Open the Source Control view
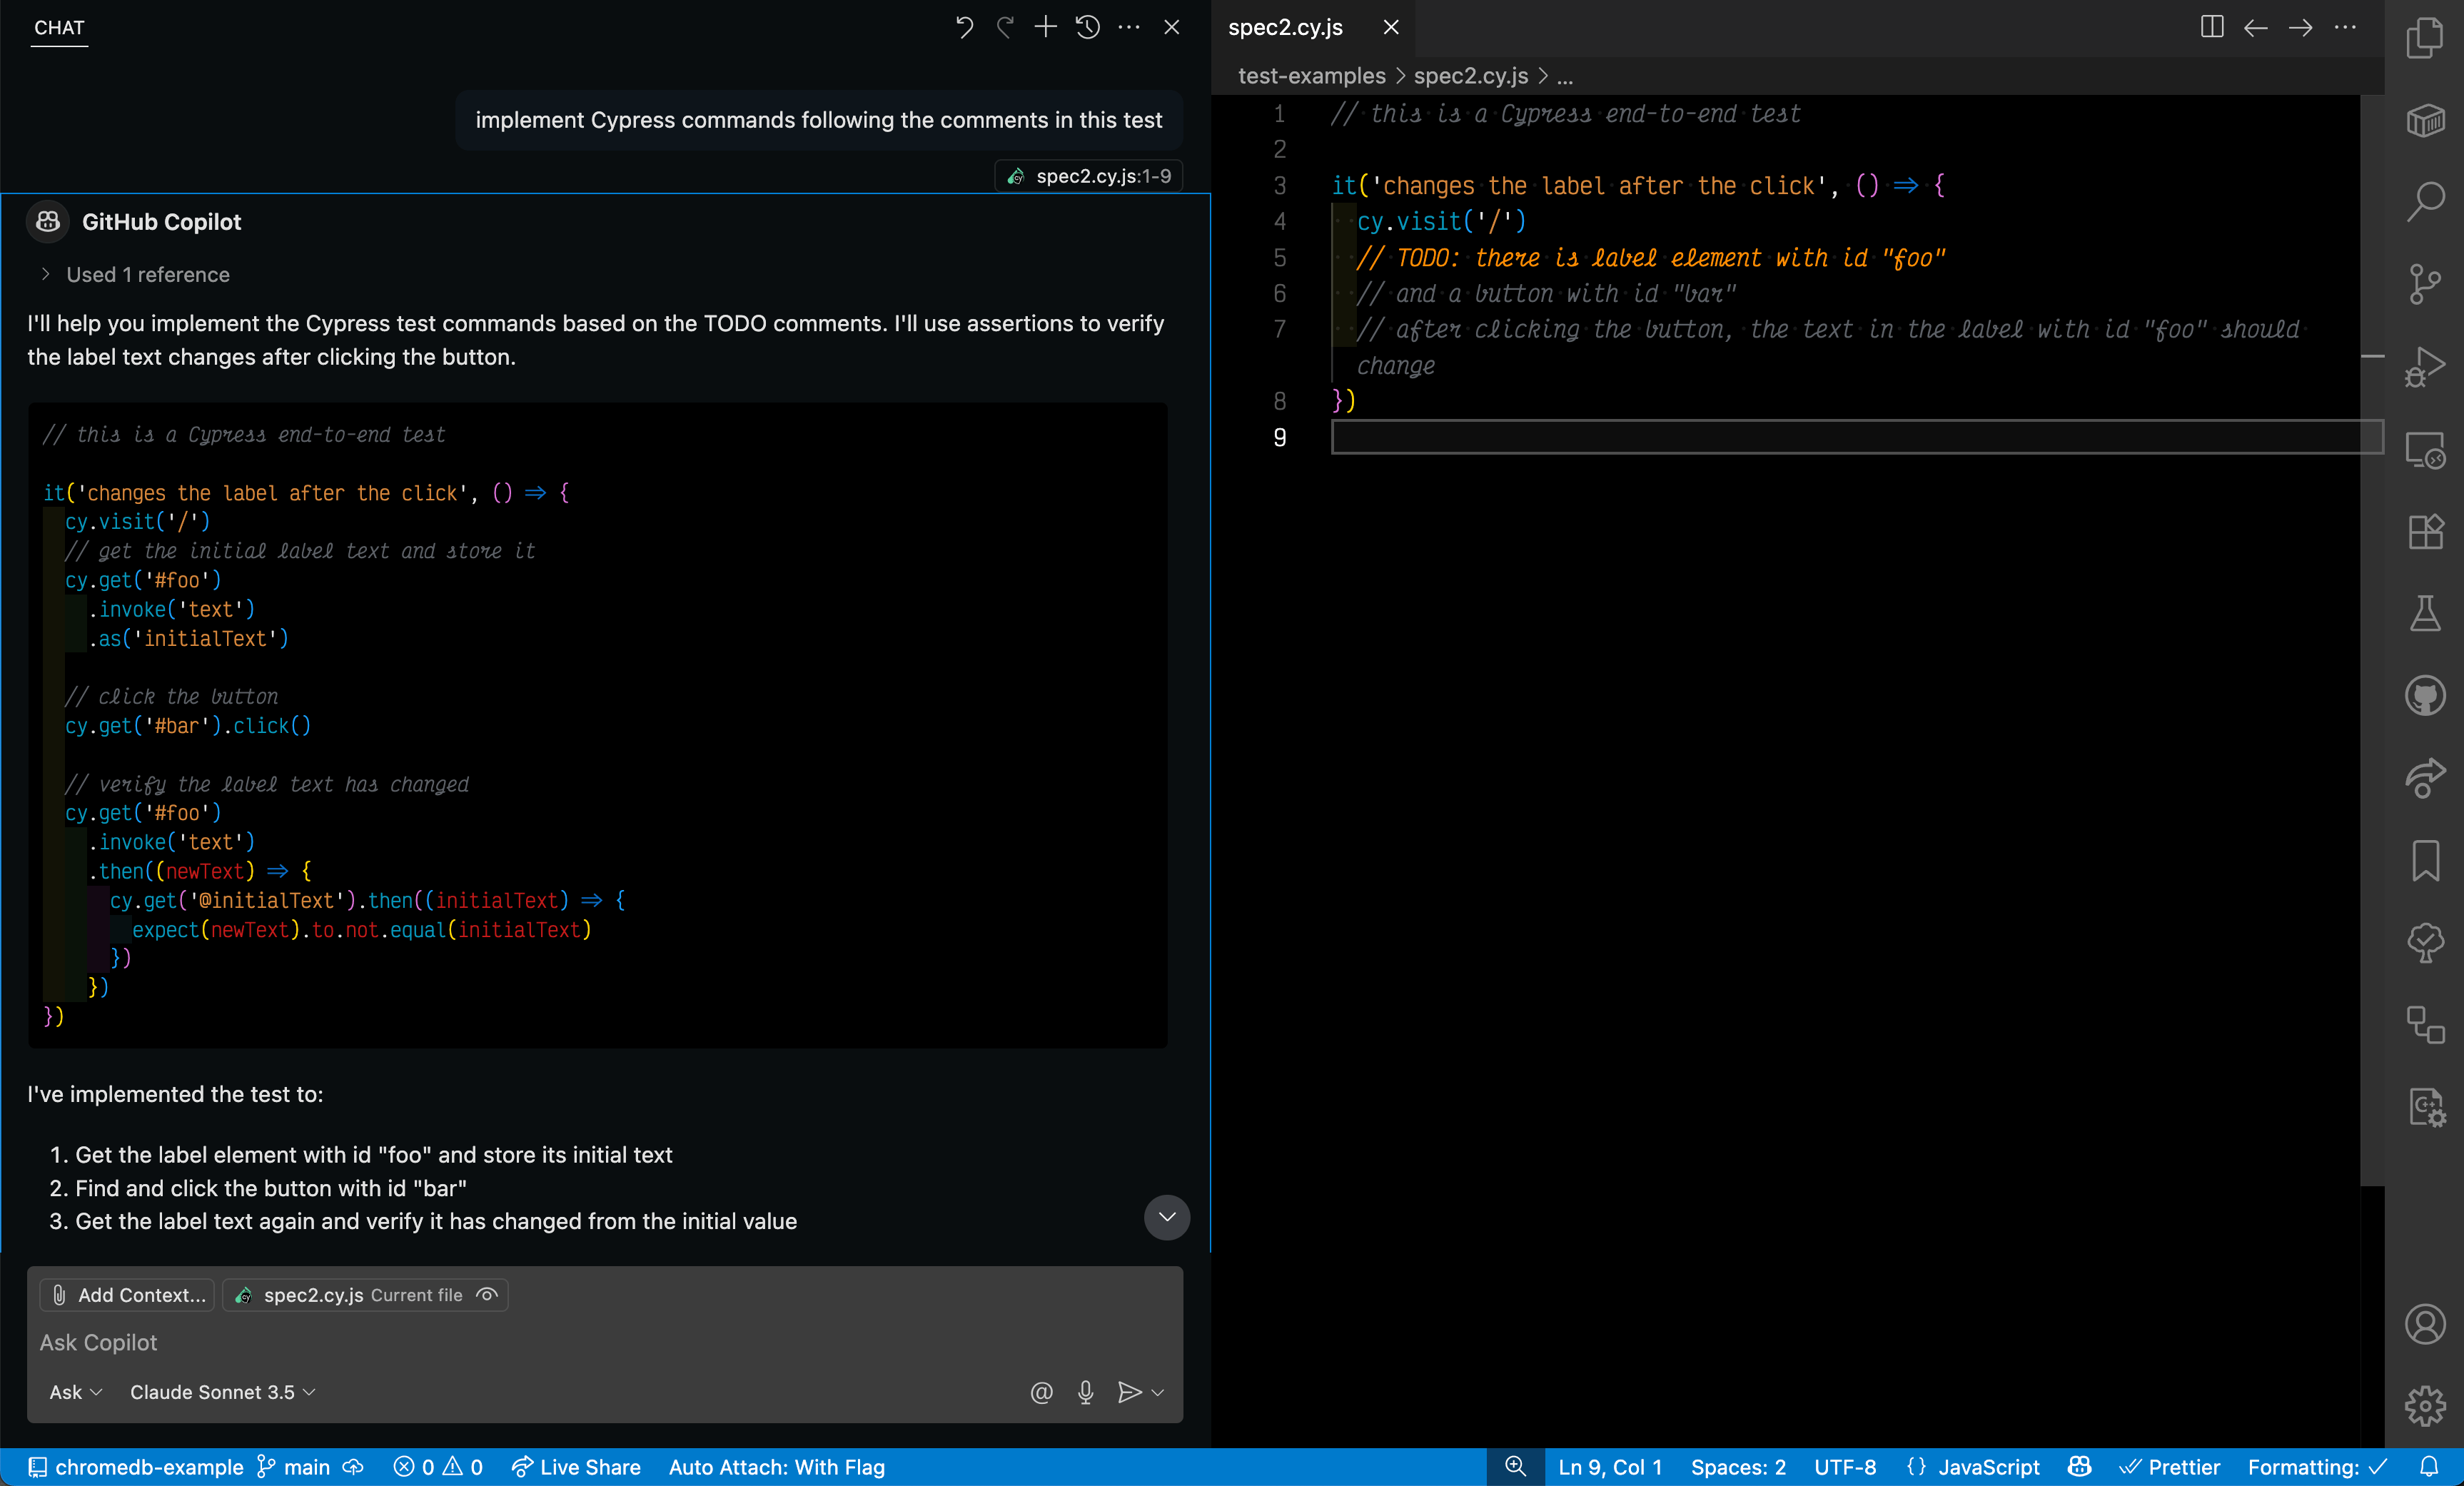This screenshot has width=2464, height=1486. [x=2425, y=284]
